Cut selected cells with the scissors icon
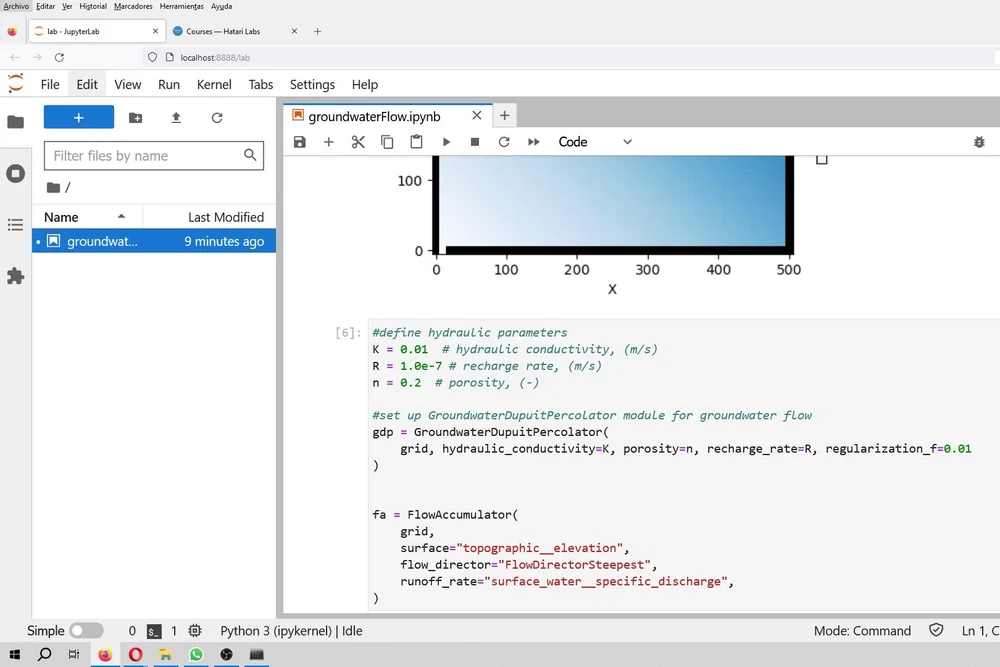 click(358, 142)
